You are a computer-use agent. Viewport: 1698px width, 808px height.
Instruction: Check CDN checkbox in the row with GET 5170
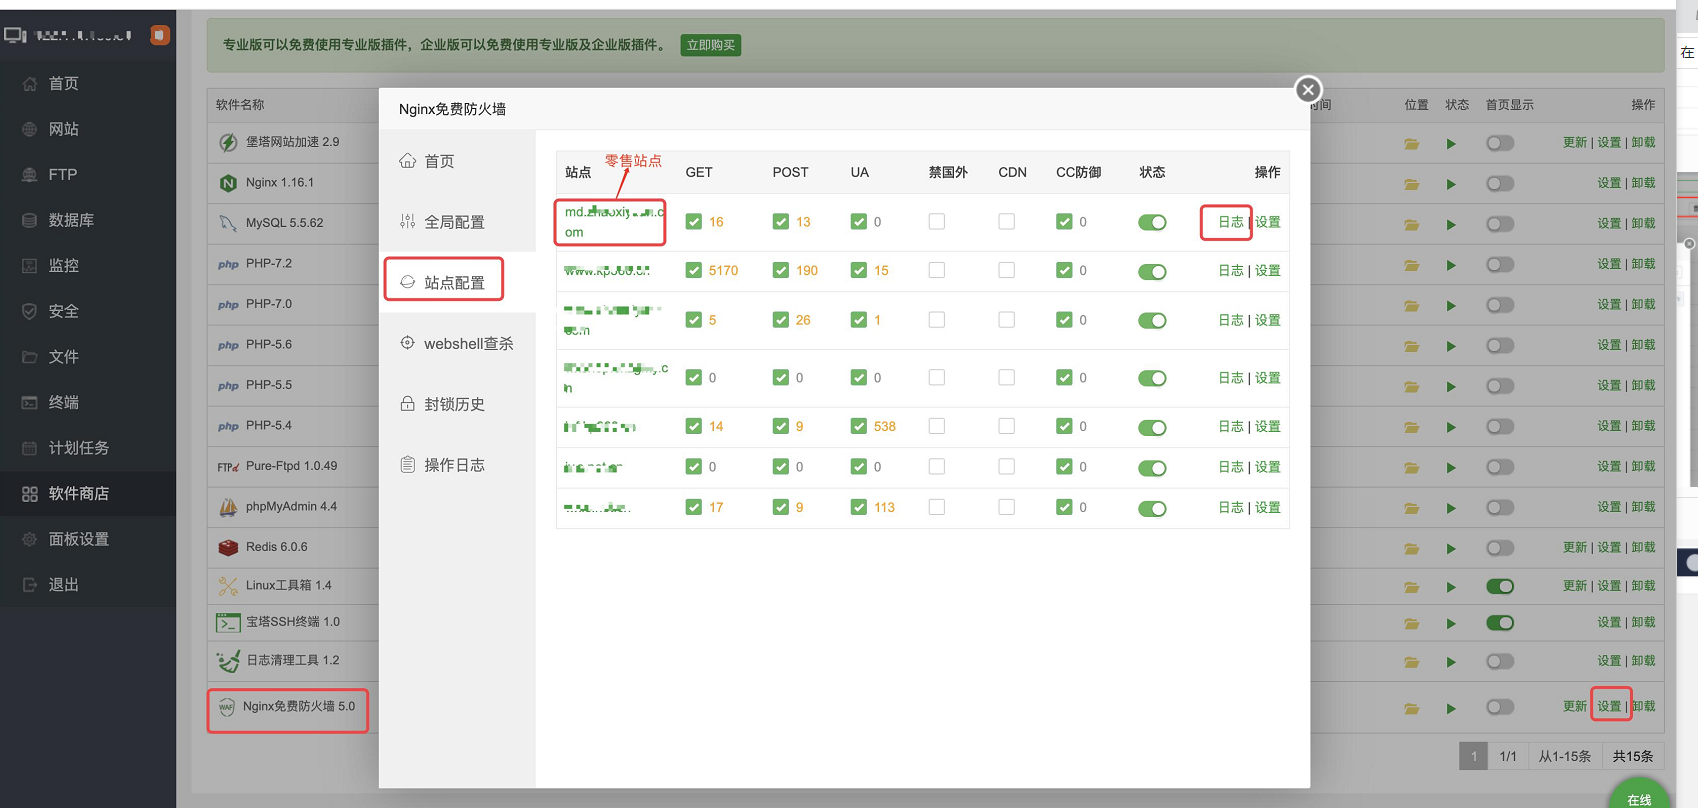pos(1007,270)
